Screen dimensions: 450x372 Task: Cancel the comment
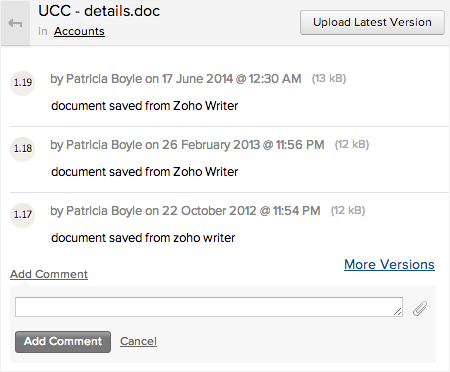(x=138, y=341)
